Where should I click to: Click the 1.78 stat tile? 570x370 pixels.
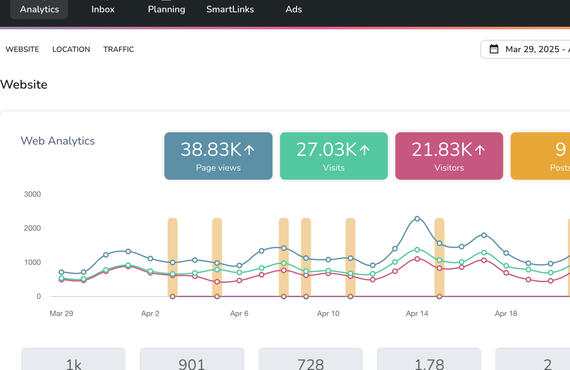point(429,359)
